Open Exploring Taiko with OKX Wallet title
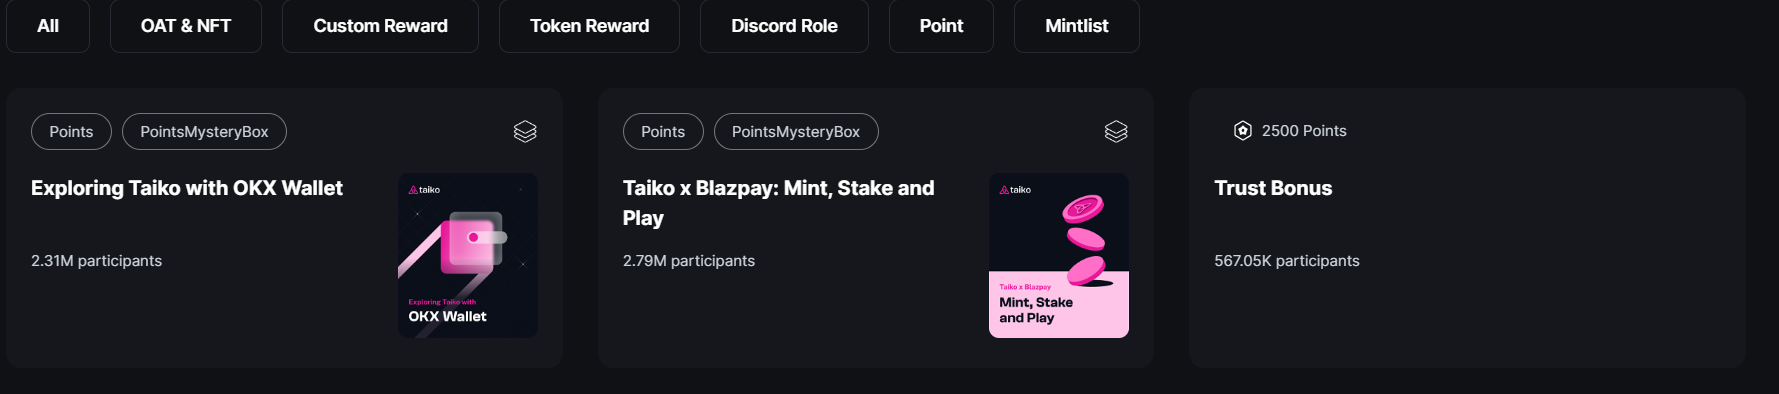Image resolution: width=1779 pixels, height=394 pixels. (x=187, y=188)
